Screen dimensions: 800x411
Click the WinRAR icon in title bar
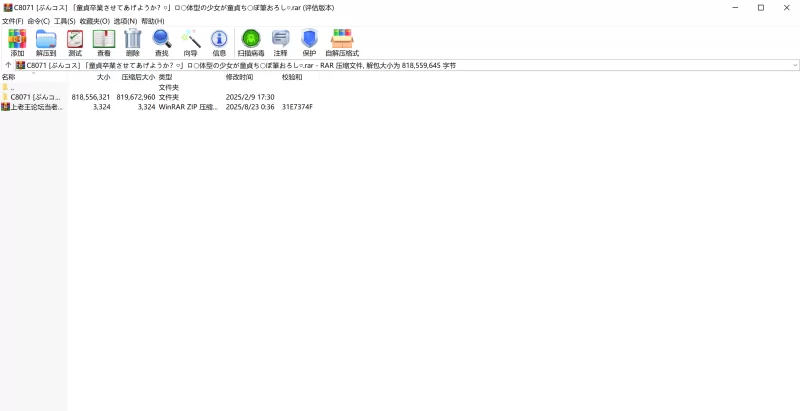8,8
